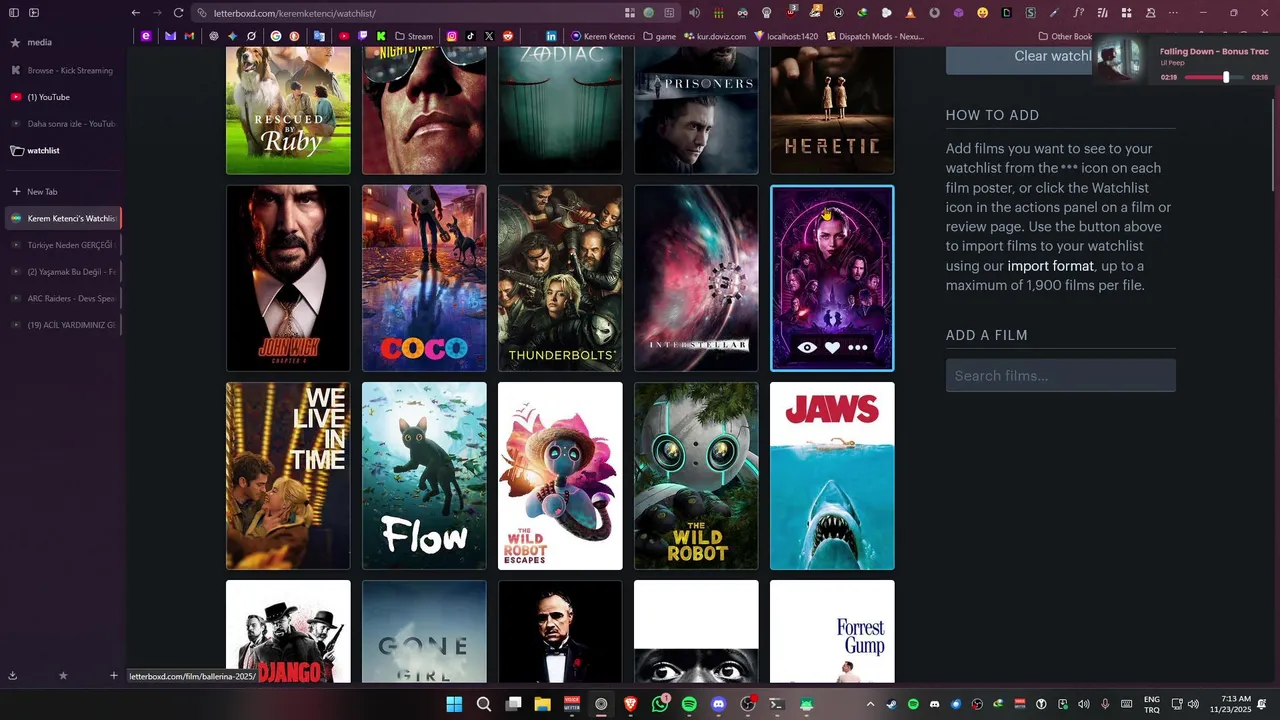Open the Google bookmark icon
1280x720 pixels.
(276, 36)
